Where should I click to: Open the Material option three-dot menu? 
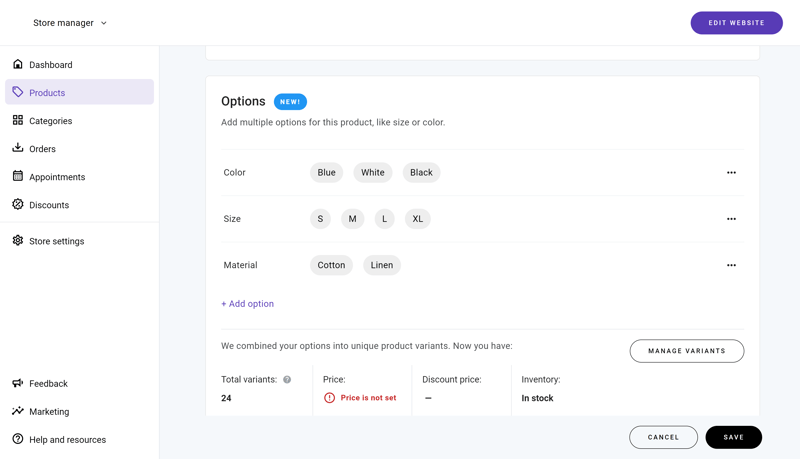click(x=731, y=265)
